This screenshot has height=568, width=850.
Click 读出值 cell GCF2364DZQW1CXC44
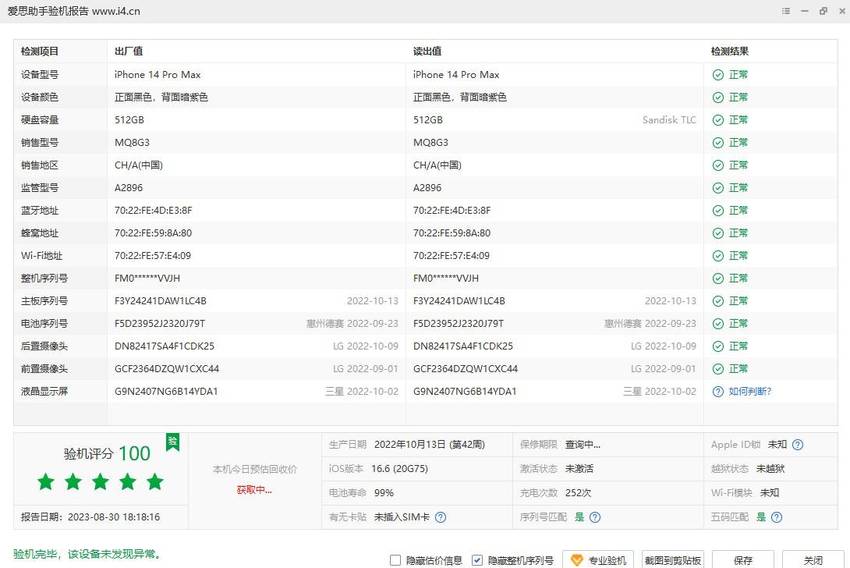click(465, 369)
